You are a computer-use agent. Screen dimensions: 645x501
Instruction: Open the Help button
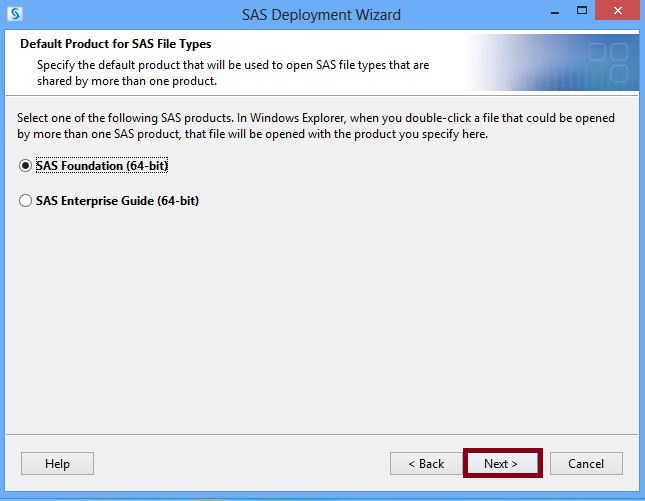pos(58,464)
